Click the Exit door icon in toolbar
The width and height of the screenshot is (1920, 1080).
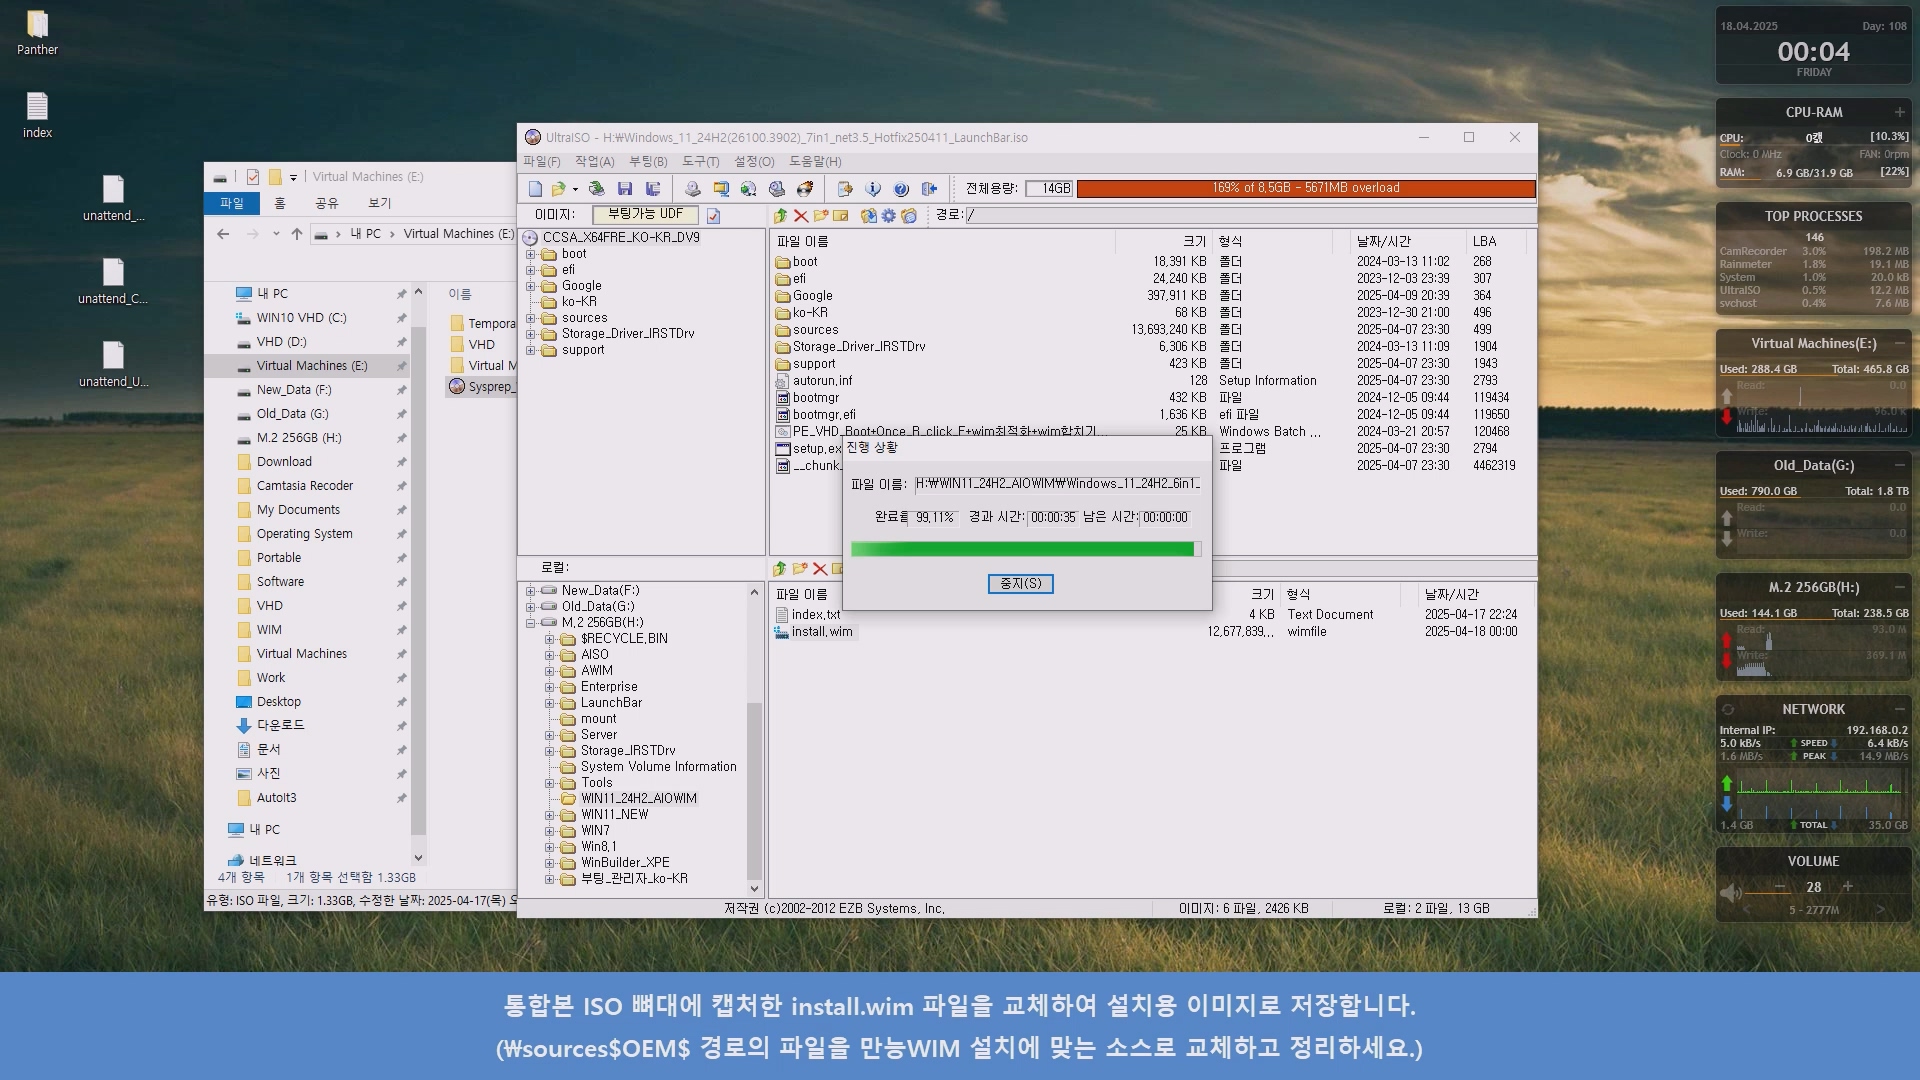click(x=929, y=189)
